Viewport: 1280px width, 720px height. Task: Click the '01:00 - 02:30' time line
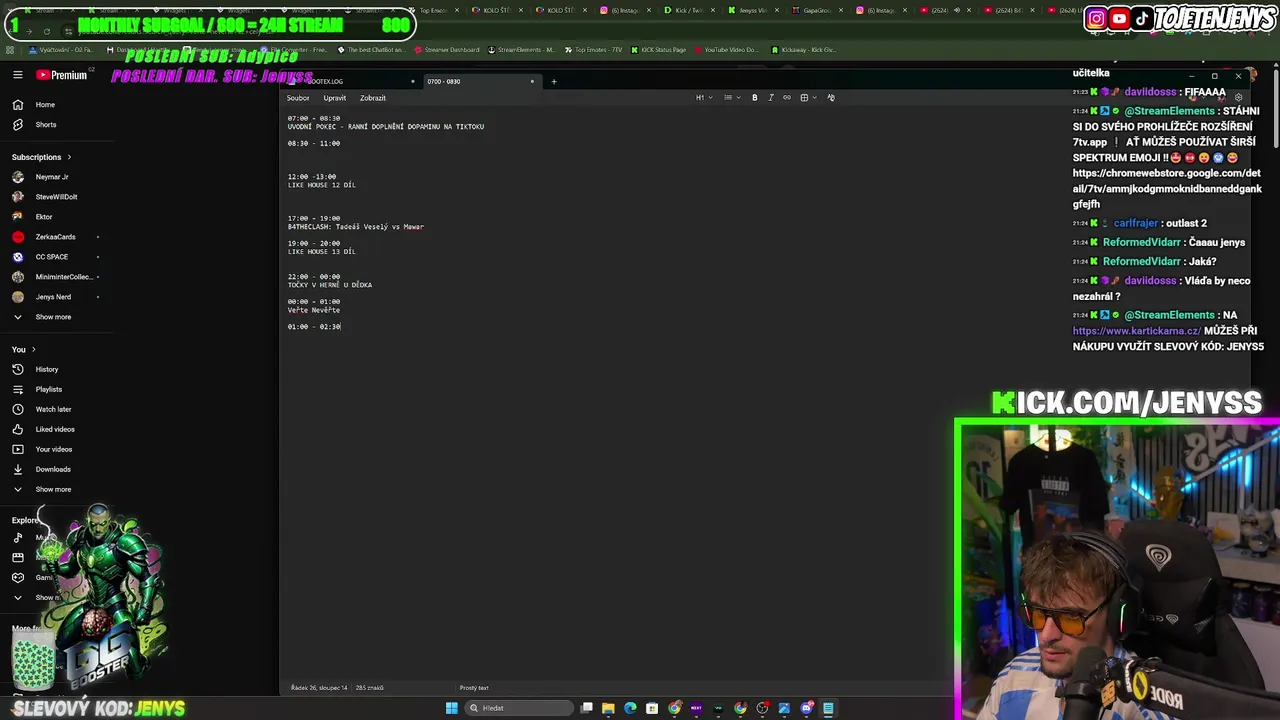tap(314, 327)
